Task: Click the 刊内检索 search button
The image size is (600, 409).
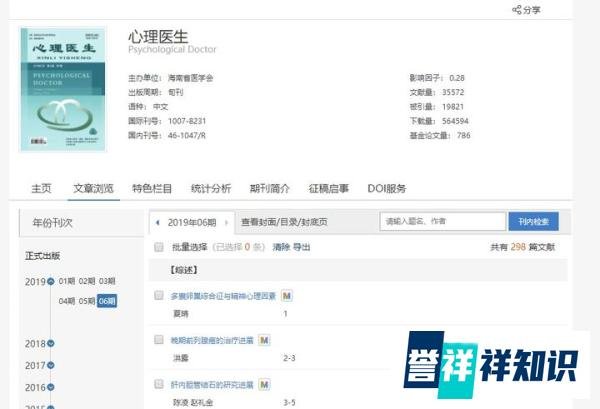Action: coord(533,221)
